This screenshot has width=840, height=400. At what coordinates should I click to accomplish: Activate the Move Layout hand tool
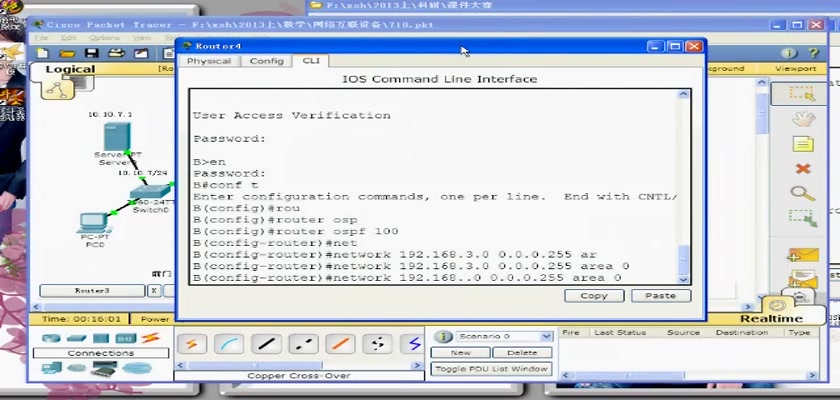click(802, 119)
